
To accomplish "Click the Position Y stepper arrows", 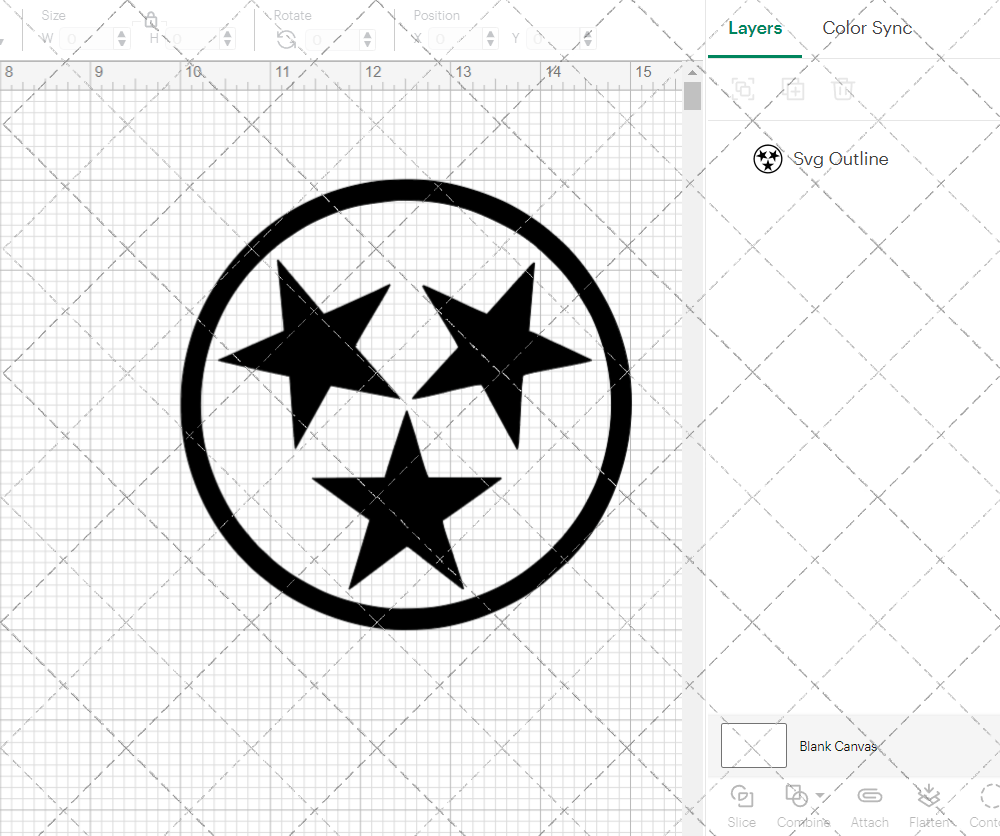I will tap(588, 39).
